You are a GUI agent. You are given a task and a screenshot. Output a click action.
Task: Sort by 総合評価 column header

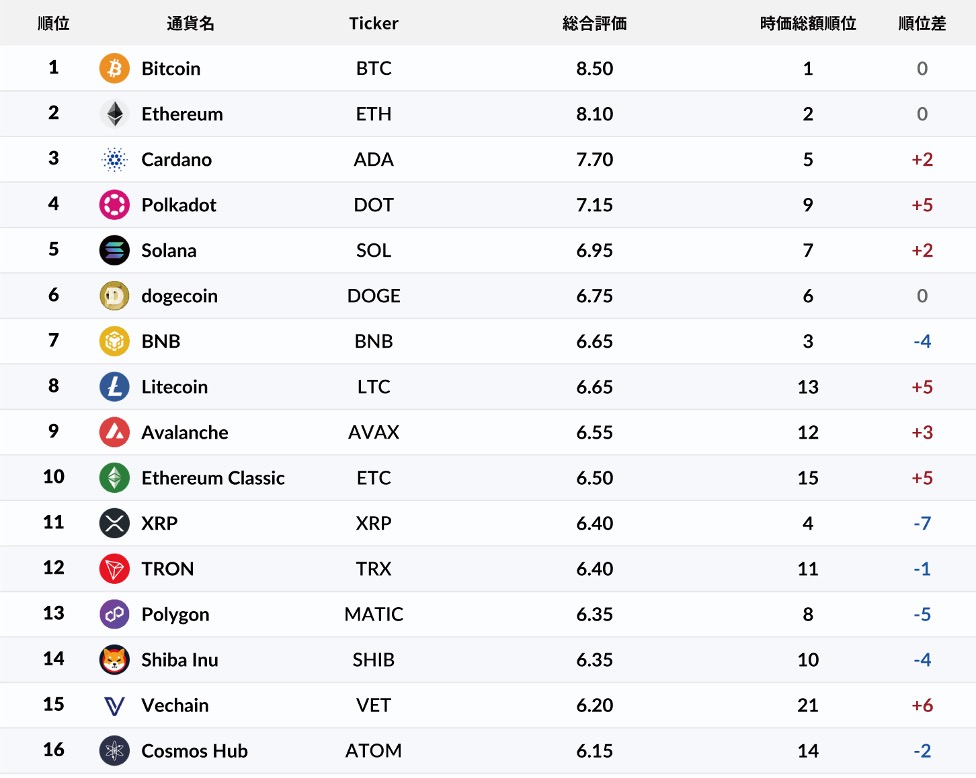[x=594, y=23]
